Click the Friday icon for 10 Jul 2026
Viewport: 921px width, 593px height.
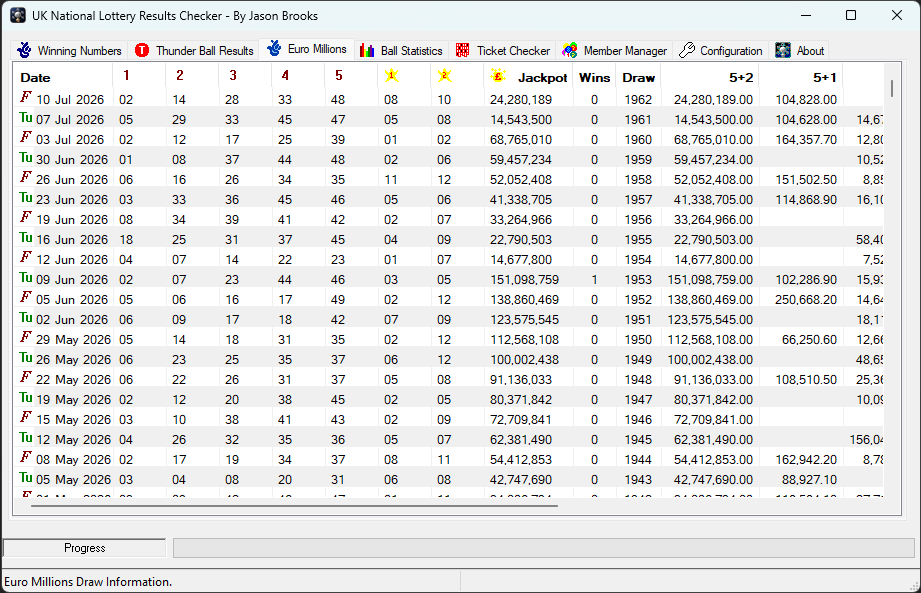(x=26, y=97)
